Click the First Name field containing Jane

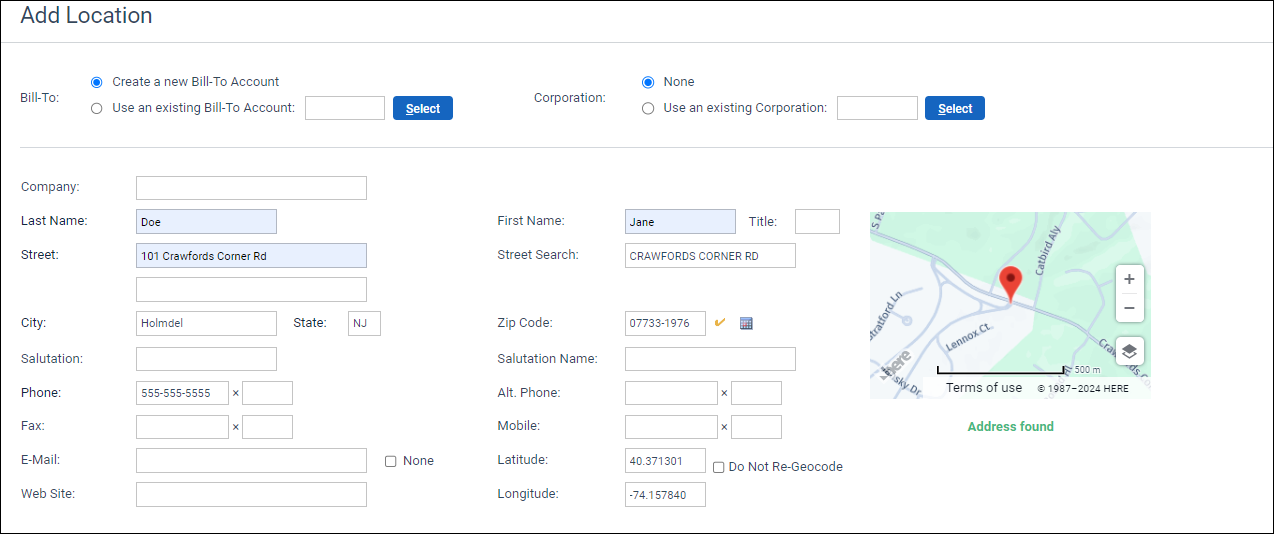680,222
